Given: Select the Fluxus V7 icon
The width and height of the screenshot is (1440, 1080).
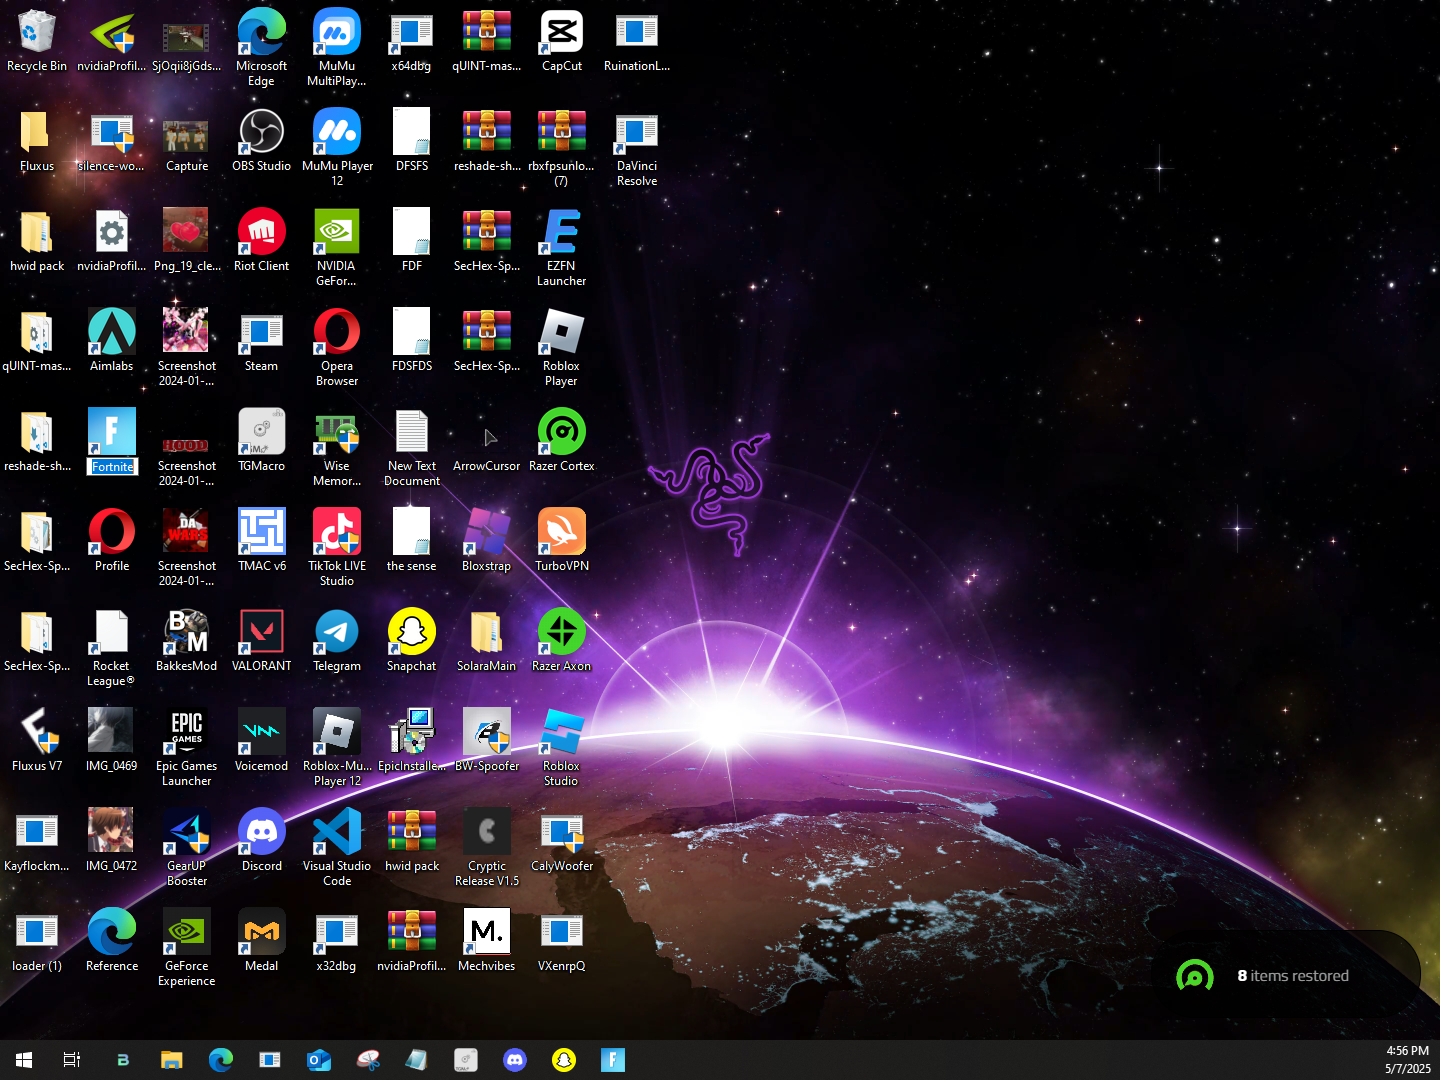Looking at the screenshot, I should (x=37, y=742).
